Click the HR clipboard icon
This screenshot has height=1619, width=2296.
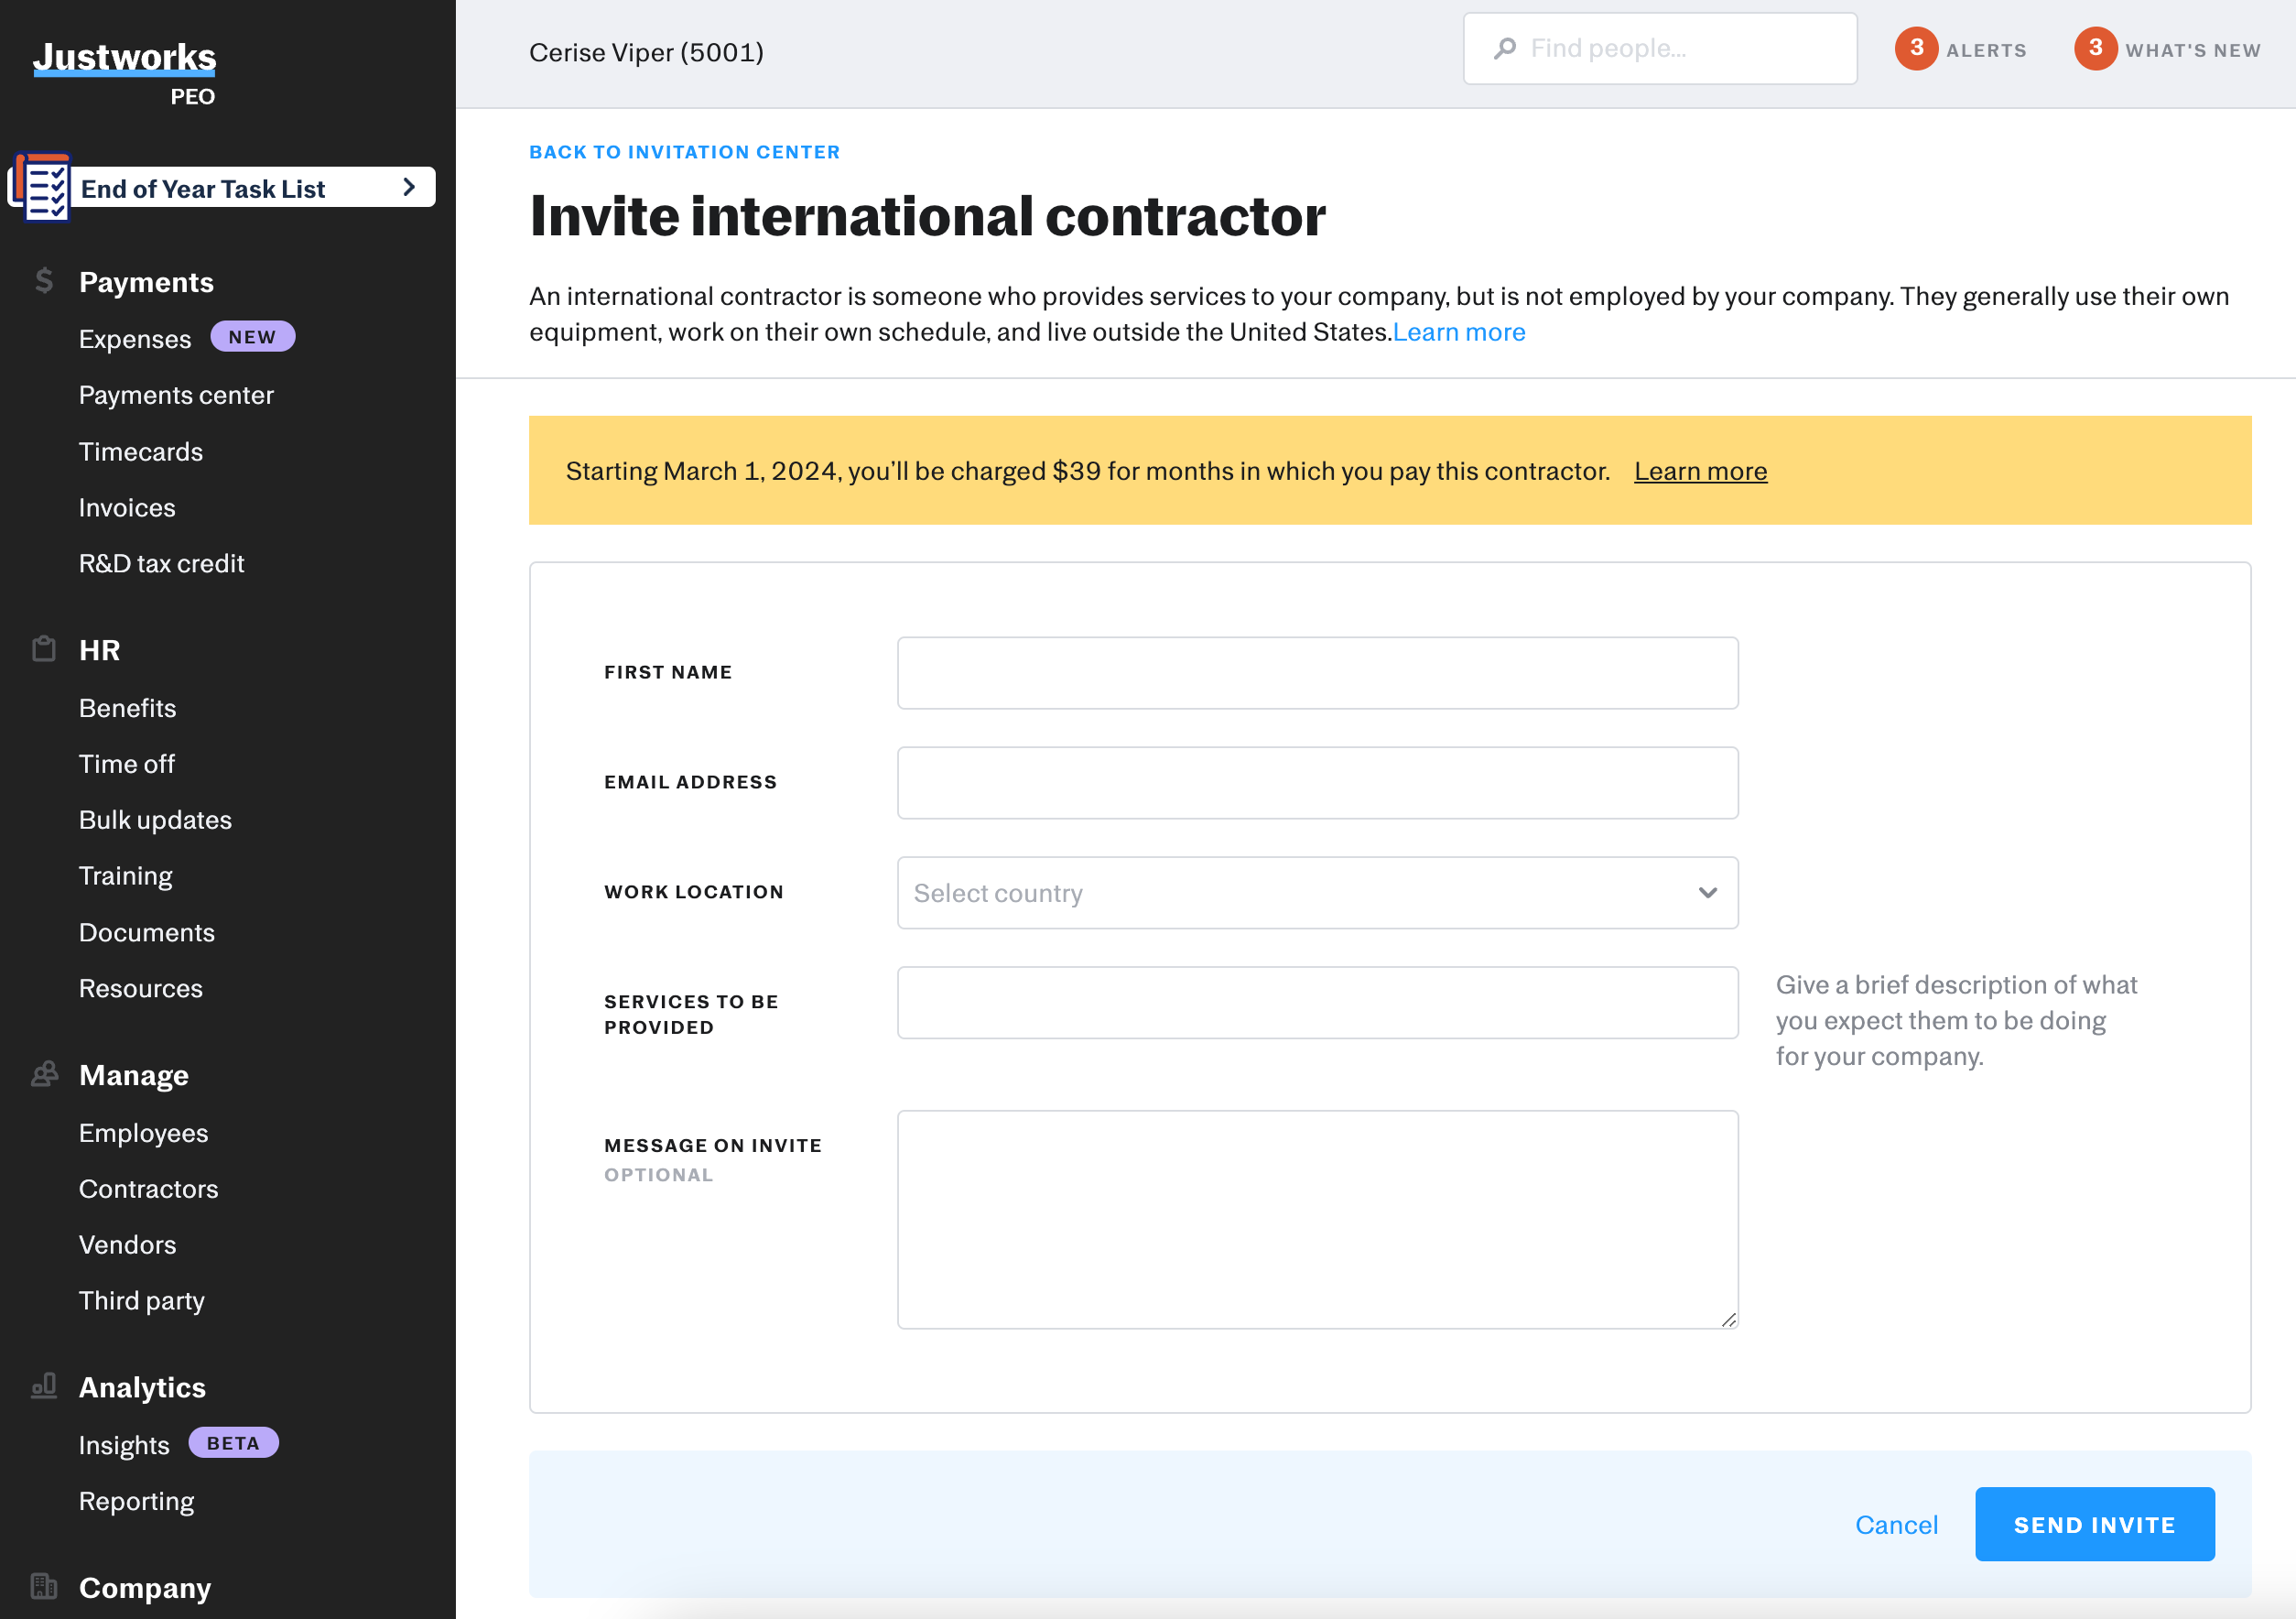[44, 649]
